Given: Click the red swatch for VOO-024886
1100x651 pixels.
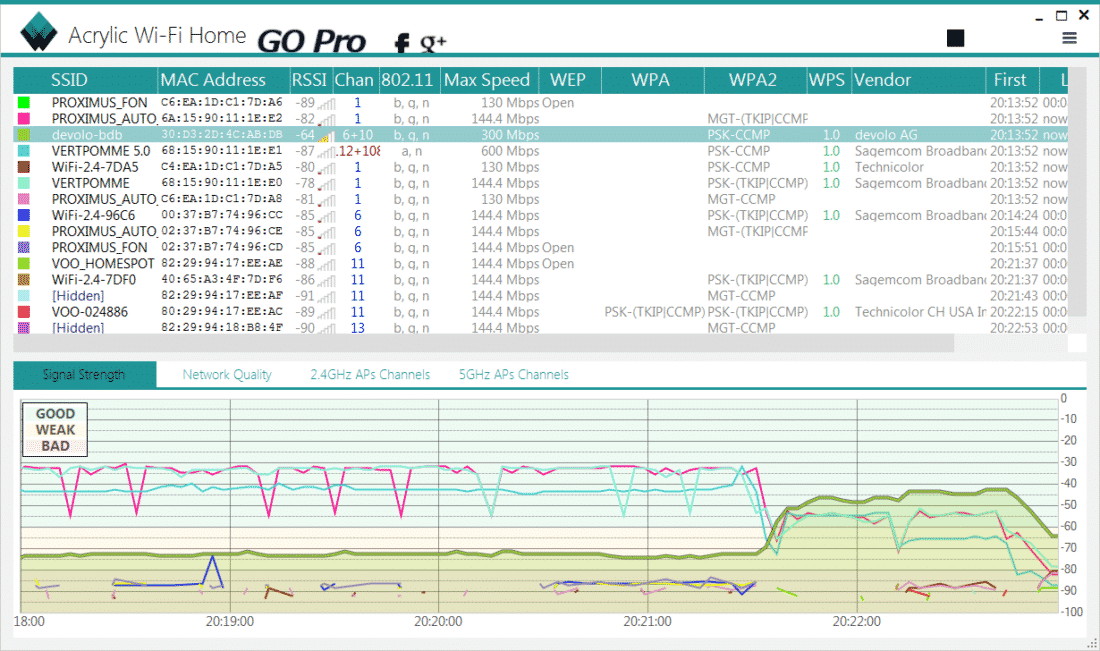Looking at the screenshot, I should pos(24,312).
